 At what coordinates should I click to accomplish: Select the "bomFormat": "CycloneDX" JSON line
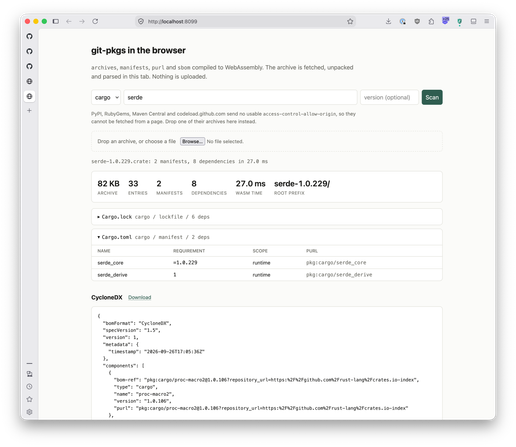click(x=137, y=323)
